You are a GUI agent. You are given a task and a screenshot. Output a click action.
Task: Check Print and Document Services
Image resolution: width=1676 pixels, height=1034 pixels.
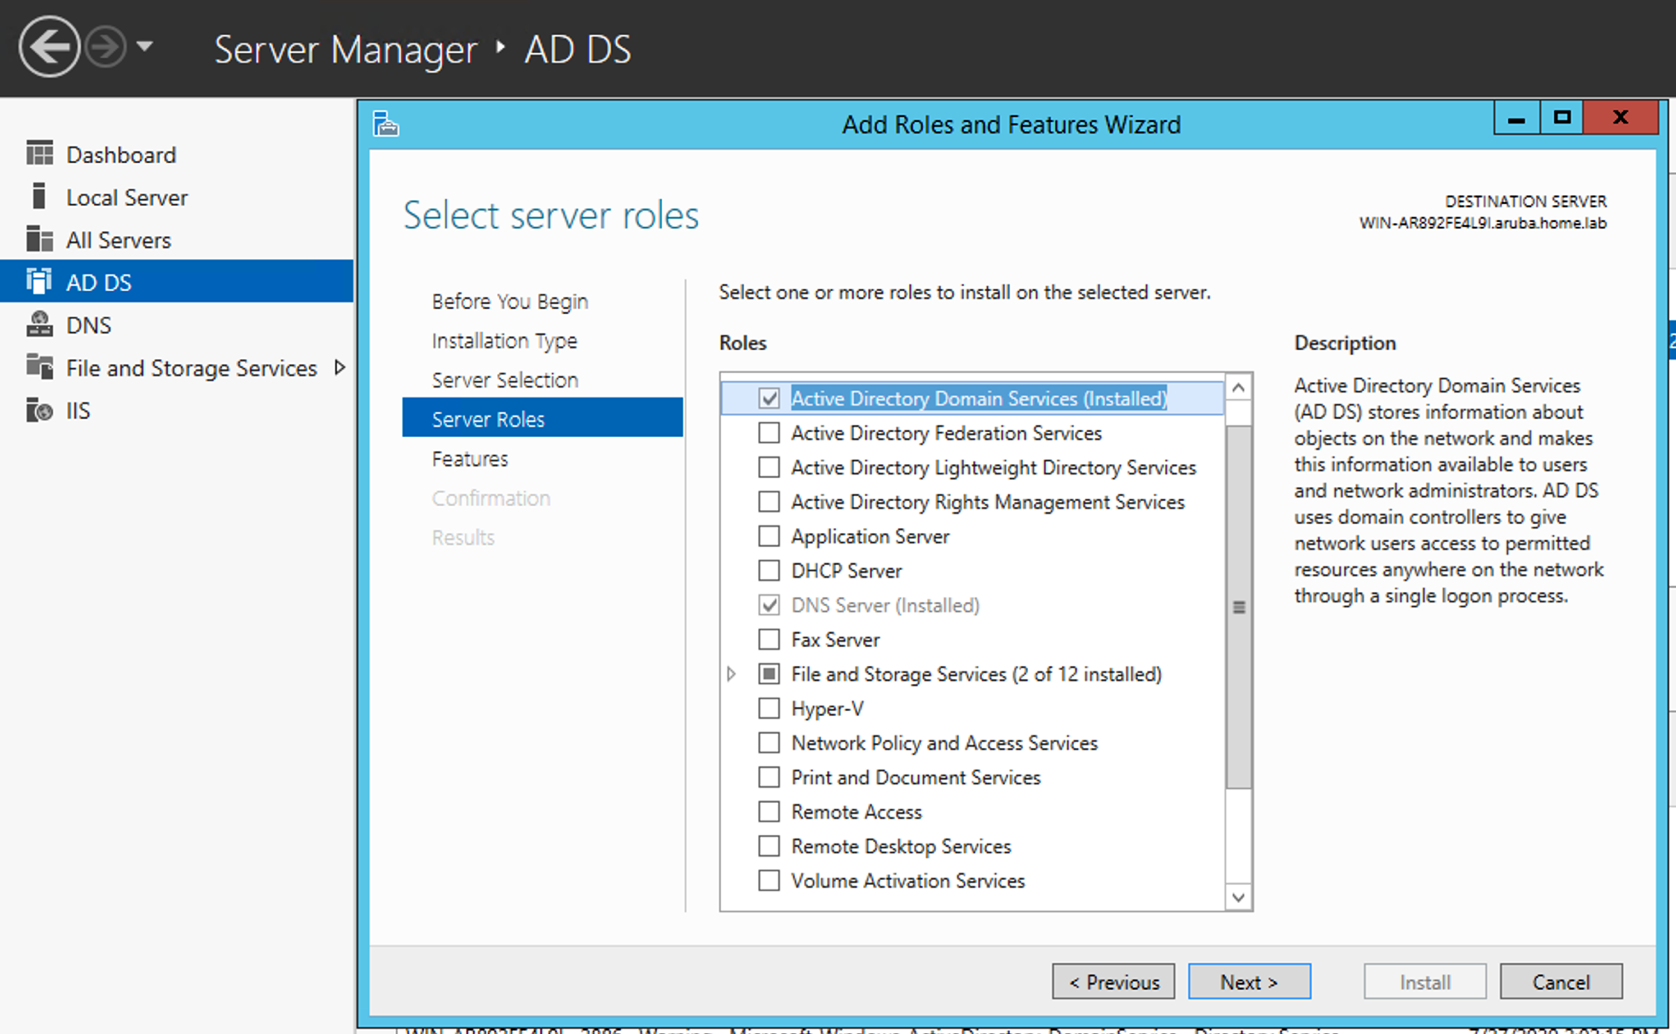[769, 777]
